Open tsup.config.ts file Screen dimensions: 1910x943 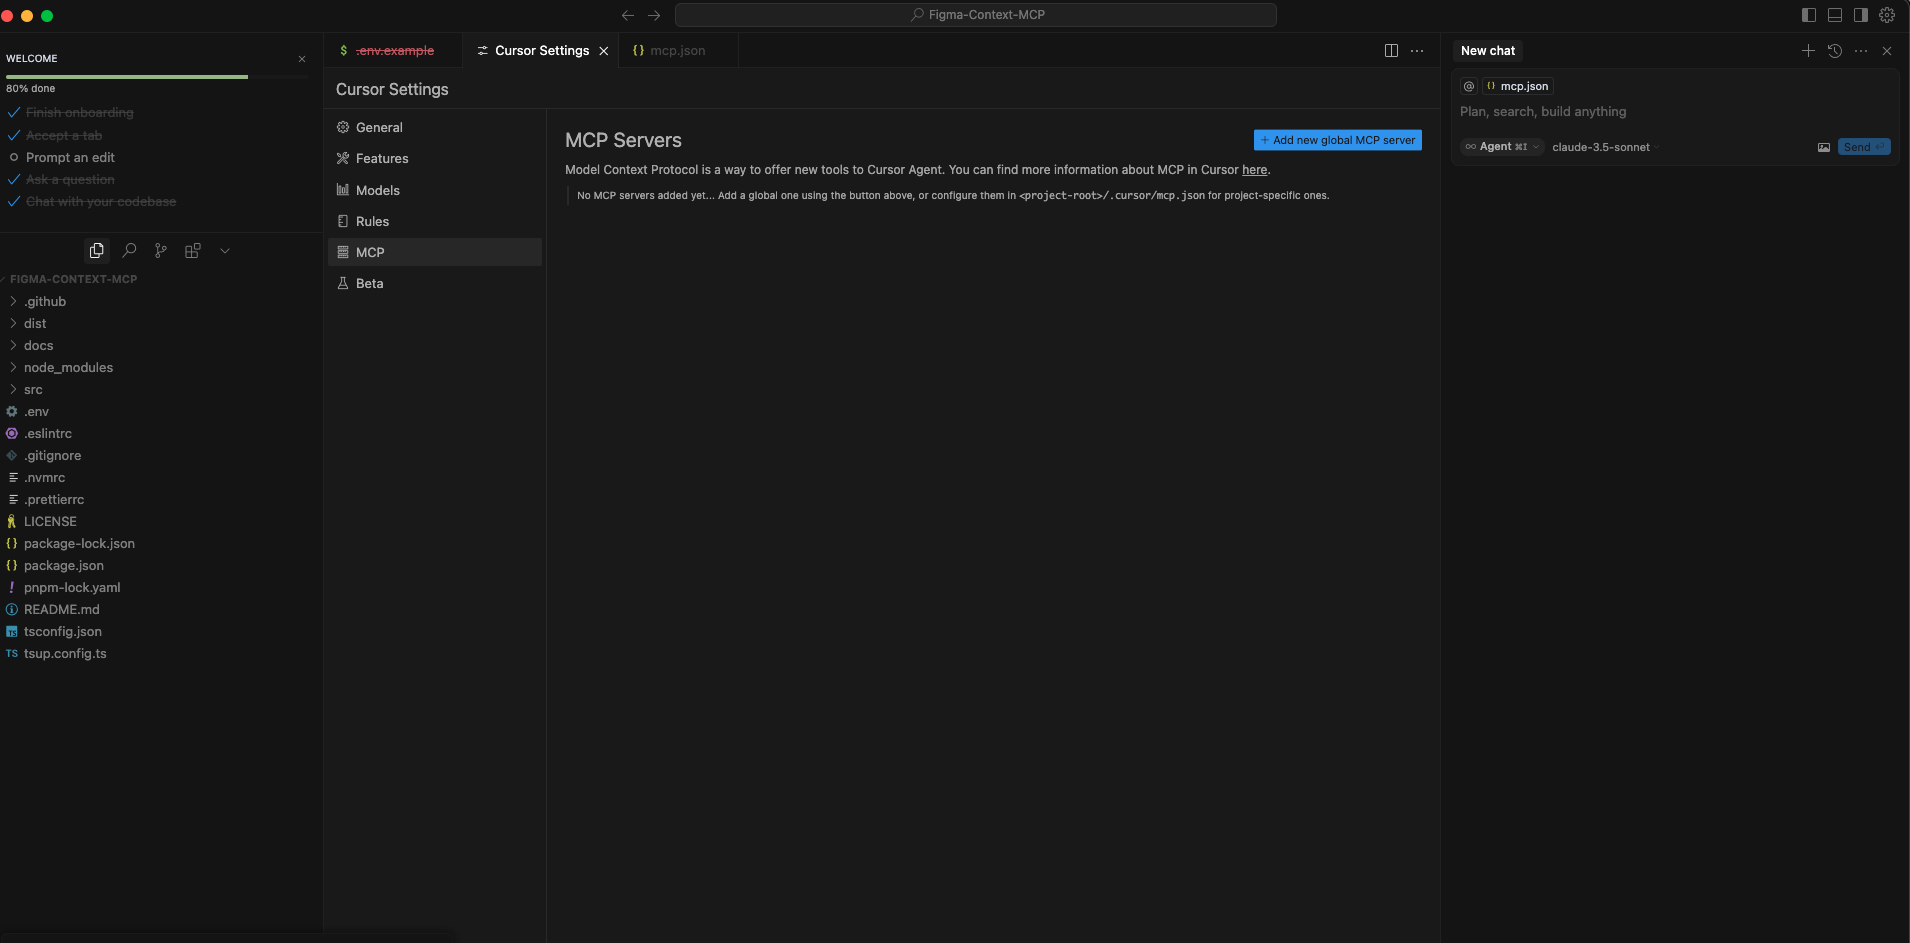pyautogui.click(x=161, y=654)
